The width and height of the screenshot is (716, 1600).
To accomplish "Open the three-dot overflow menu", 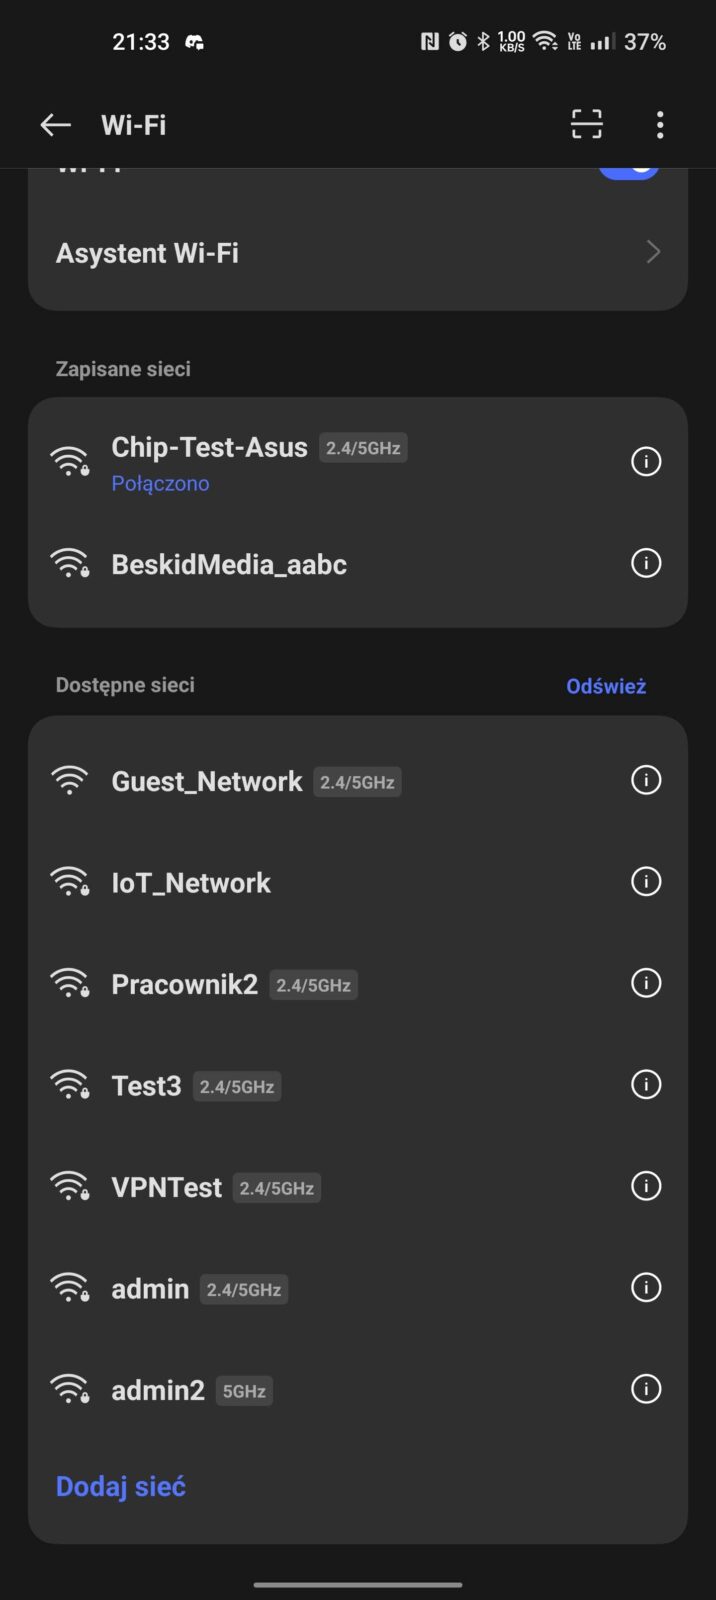I will [660, 125].
